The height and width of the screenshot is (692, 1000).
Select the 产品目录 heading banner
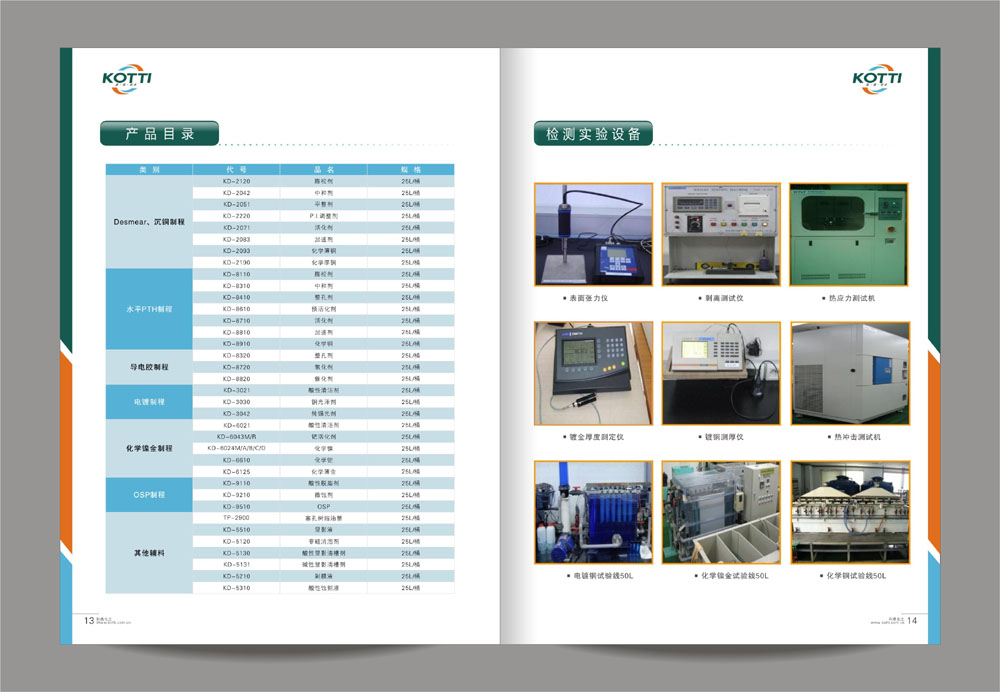159,133
